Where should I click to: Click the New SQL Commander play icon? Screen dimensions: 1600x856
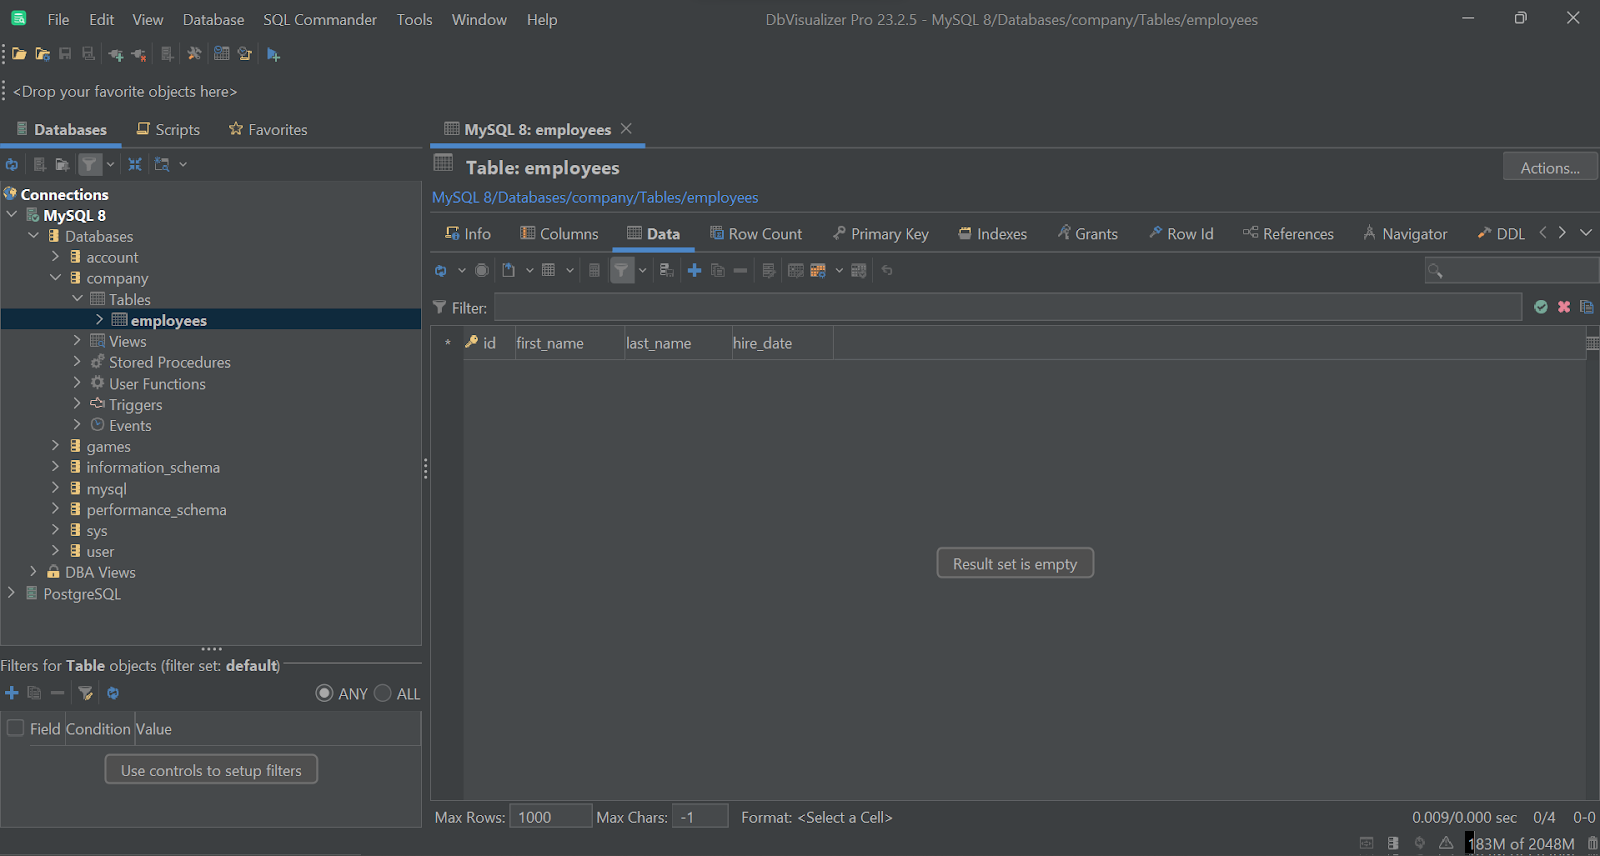[x=273, y=54]
